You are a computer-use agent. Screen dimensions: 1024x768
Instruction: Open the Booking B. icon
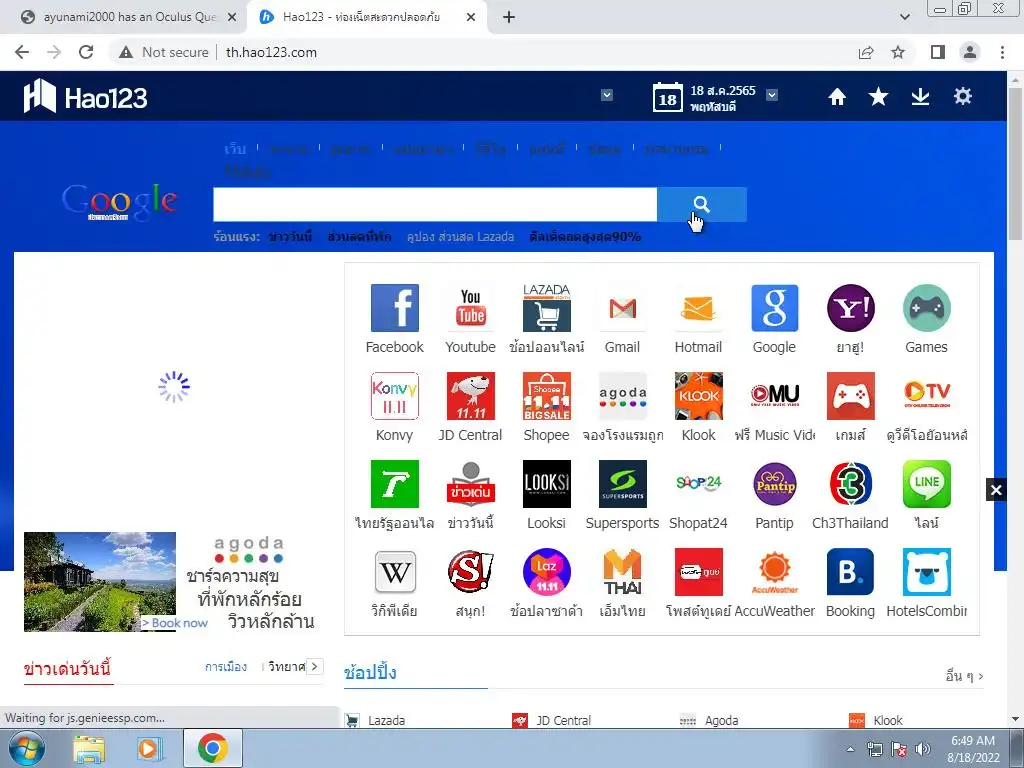pos(850,572)
